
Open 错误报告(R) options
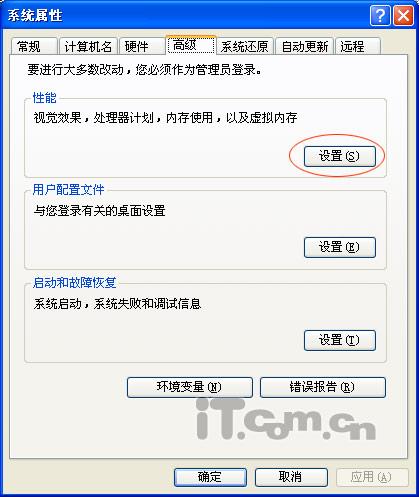[x=323, y=387]
